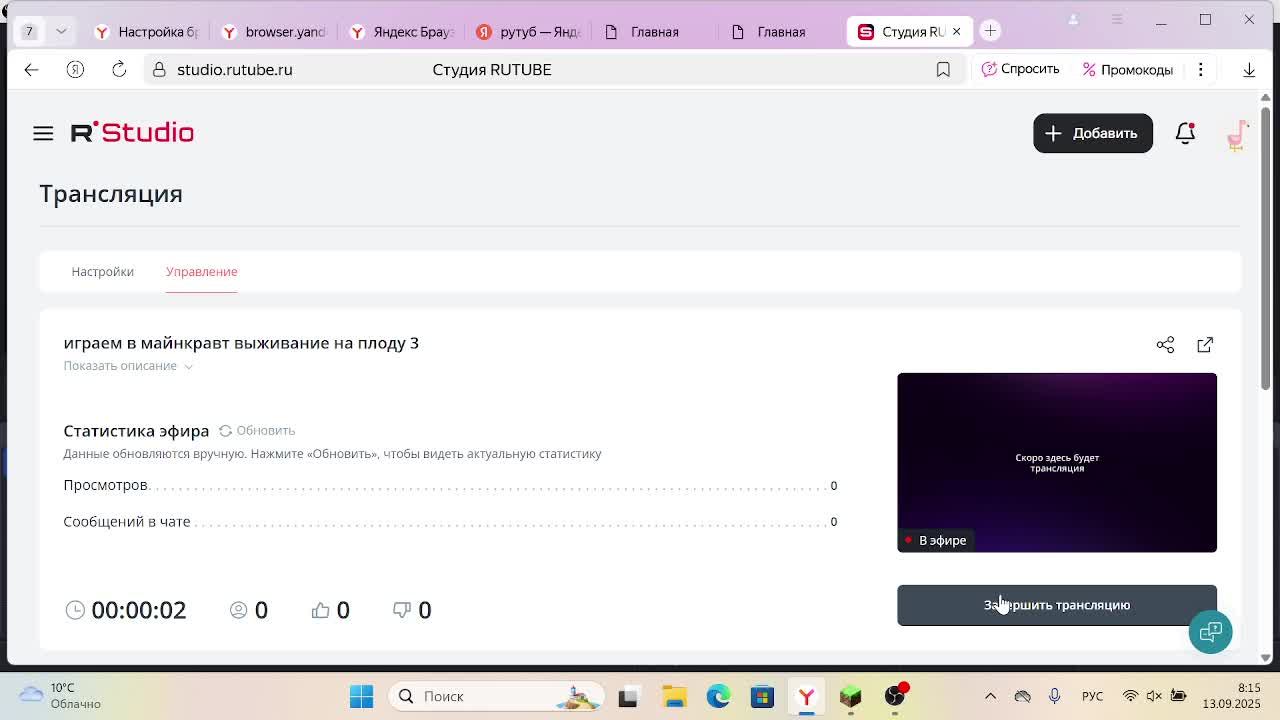Switch to the Настройки tab

tap(102, 272)
